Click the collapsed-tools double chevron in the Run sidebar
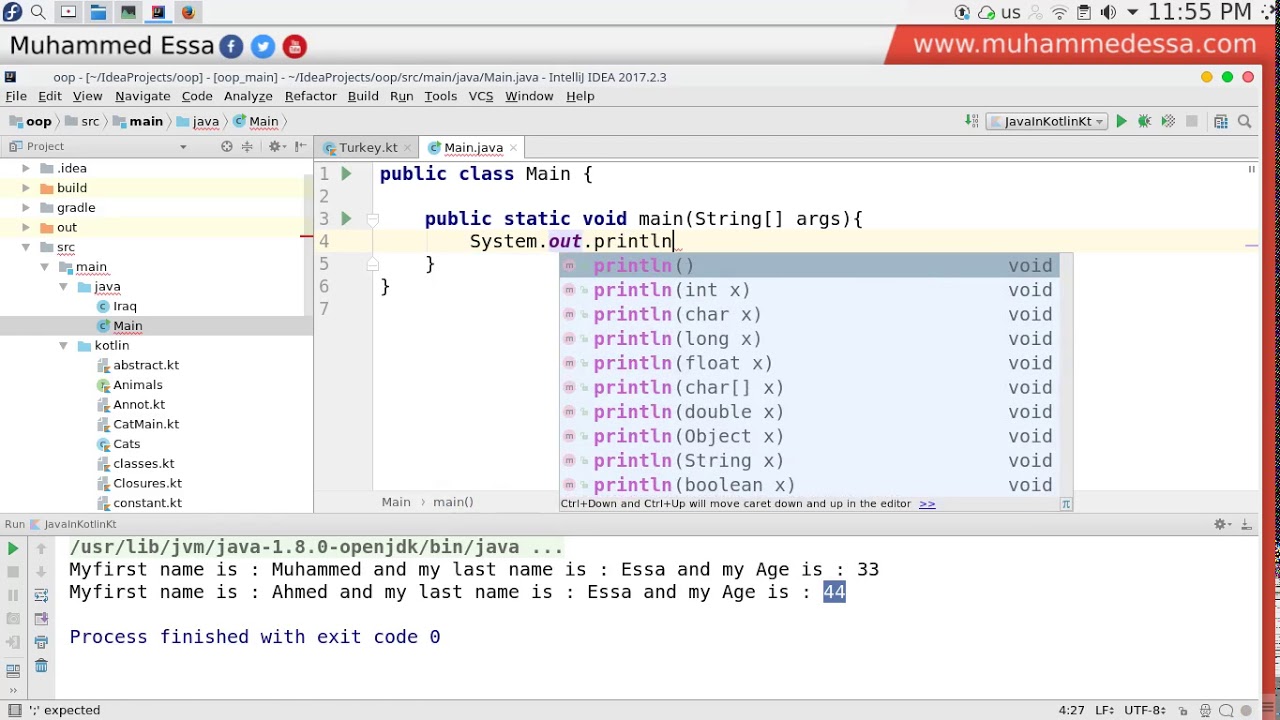This screenshot has height=720, width=1280. 13,690
